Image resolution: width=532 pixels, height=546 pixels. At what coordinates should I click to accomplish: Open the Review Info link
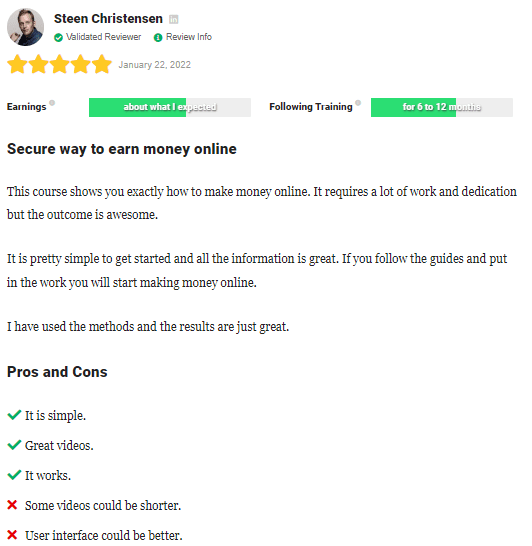pos(189,37)
